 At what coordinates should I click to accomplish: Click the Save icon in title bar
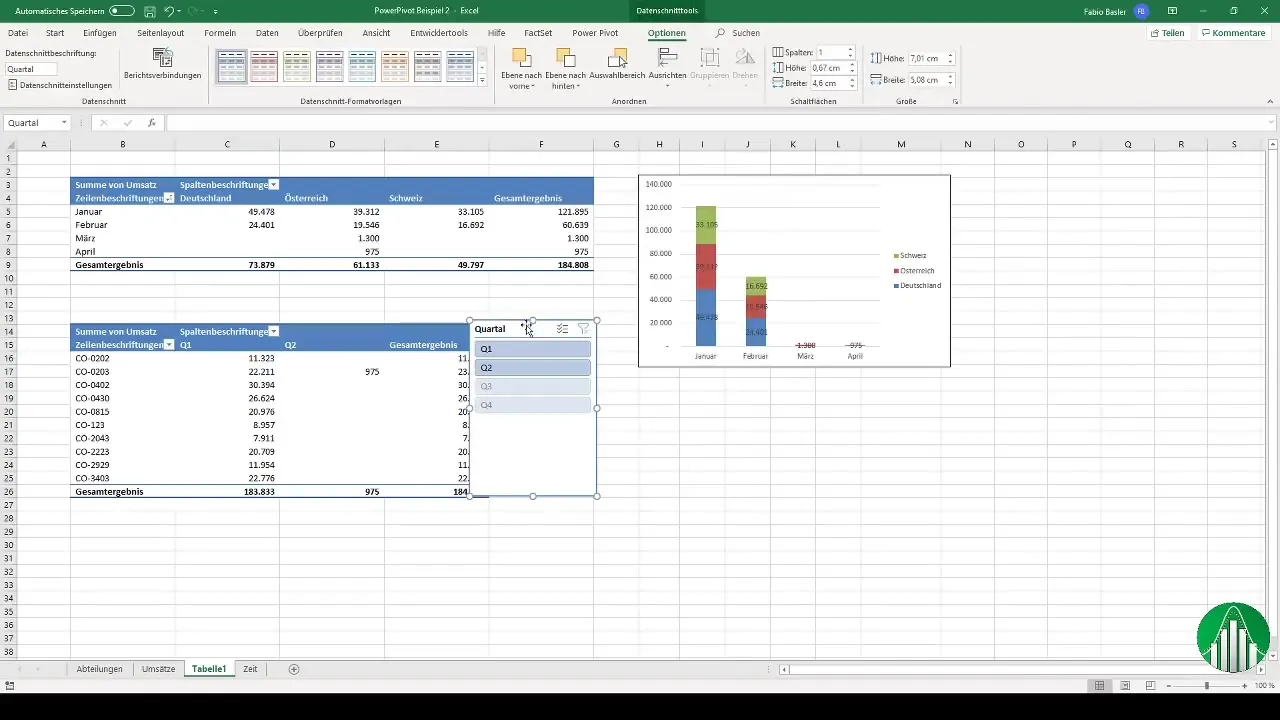click(149, 11)
